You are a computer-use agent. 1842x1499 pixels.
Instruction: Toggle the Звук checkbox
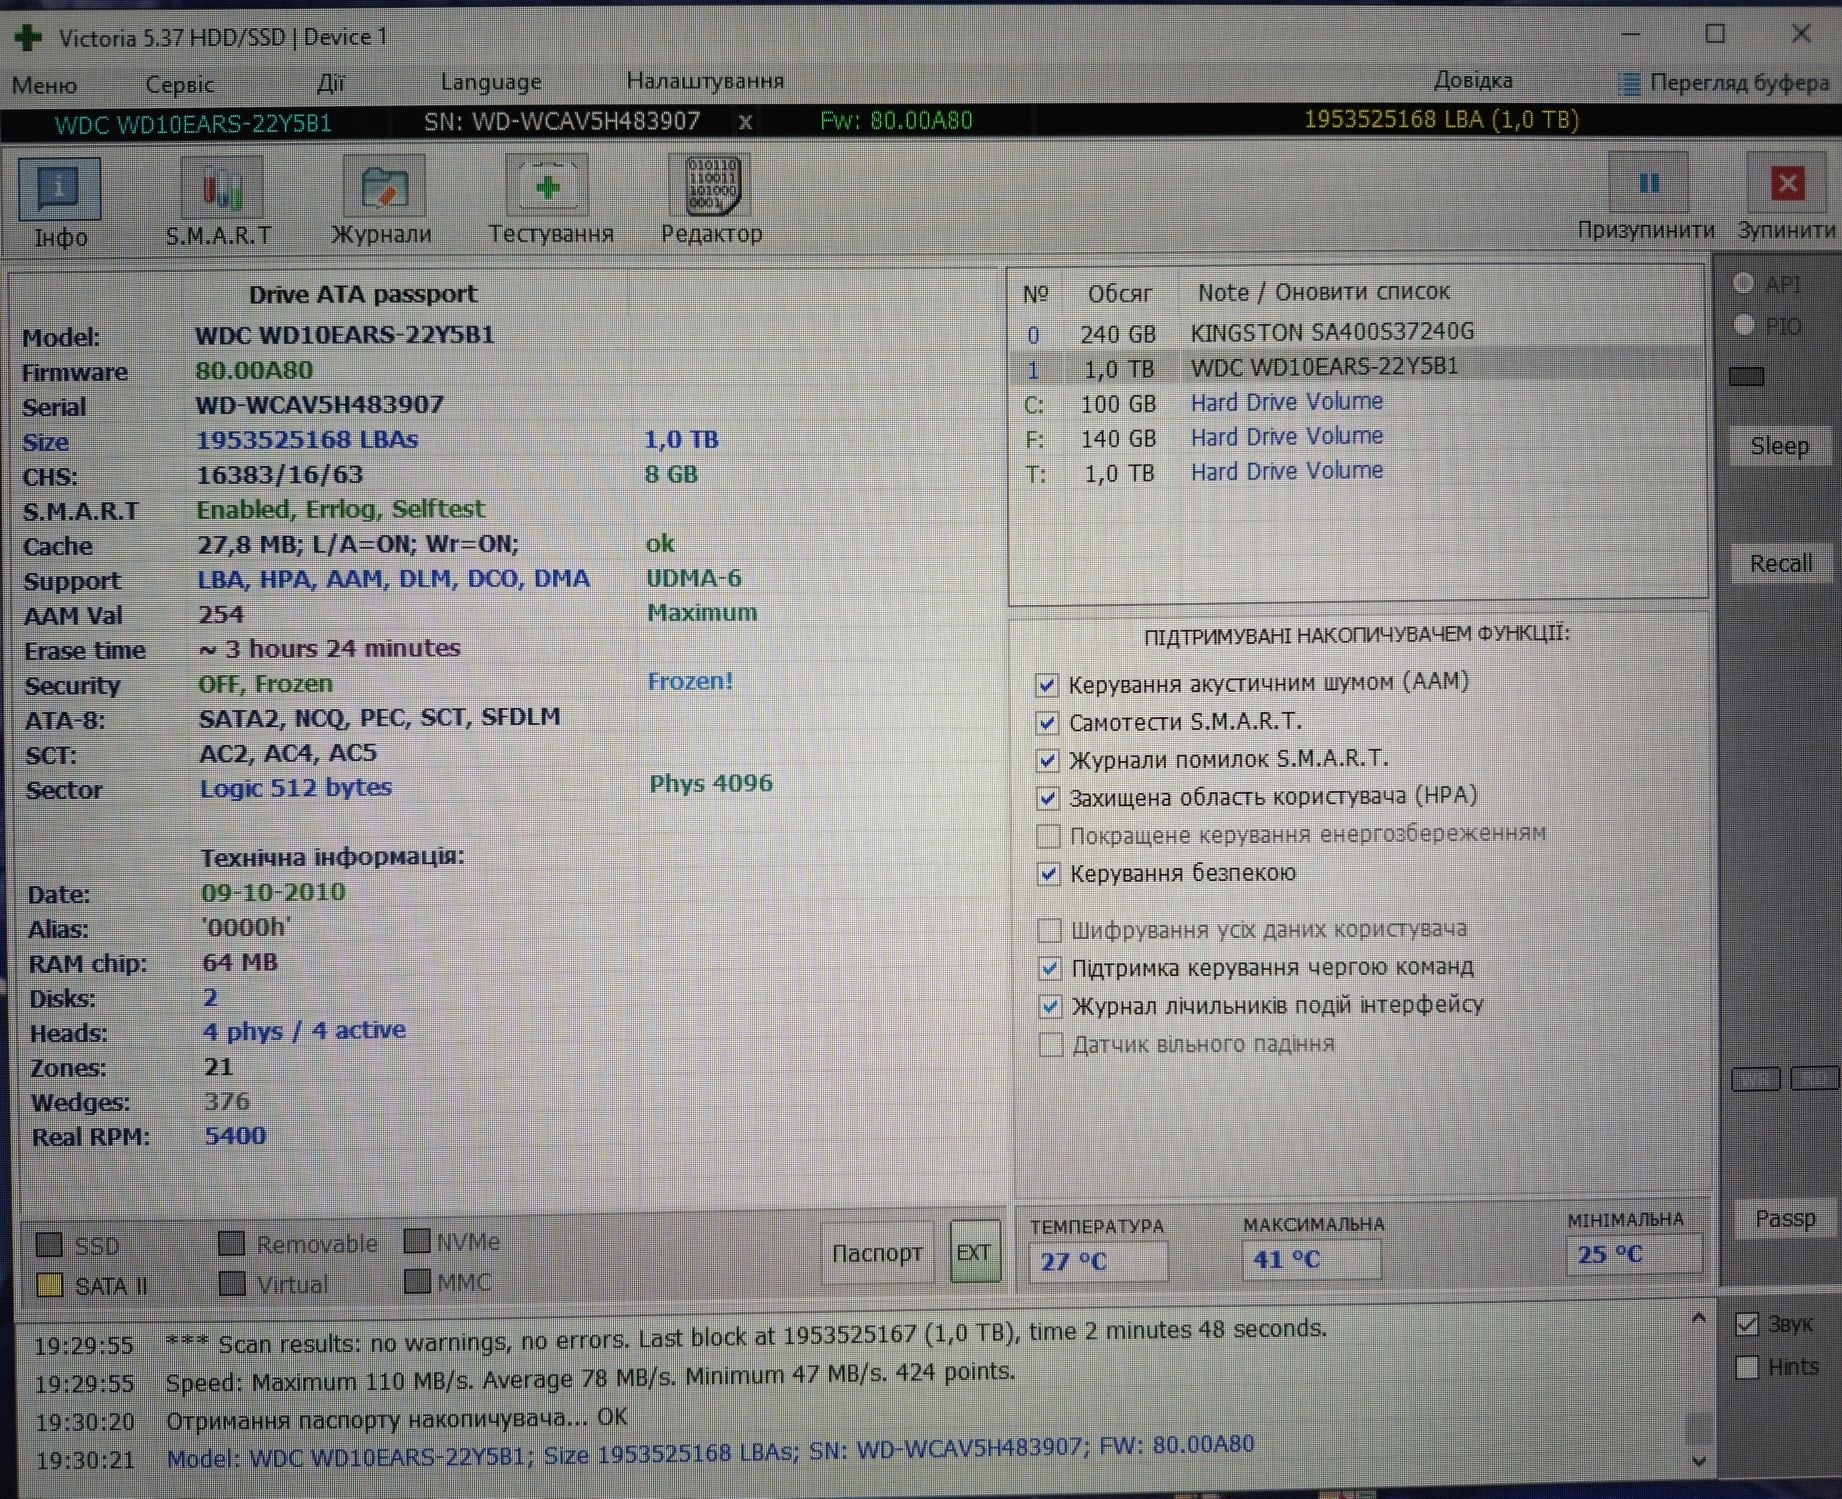(x=1747, y=1325)
